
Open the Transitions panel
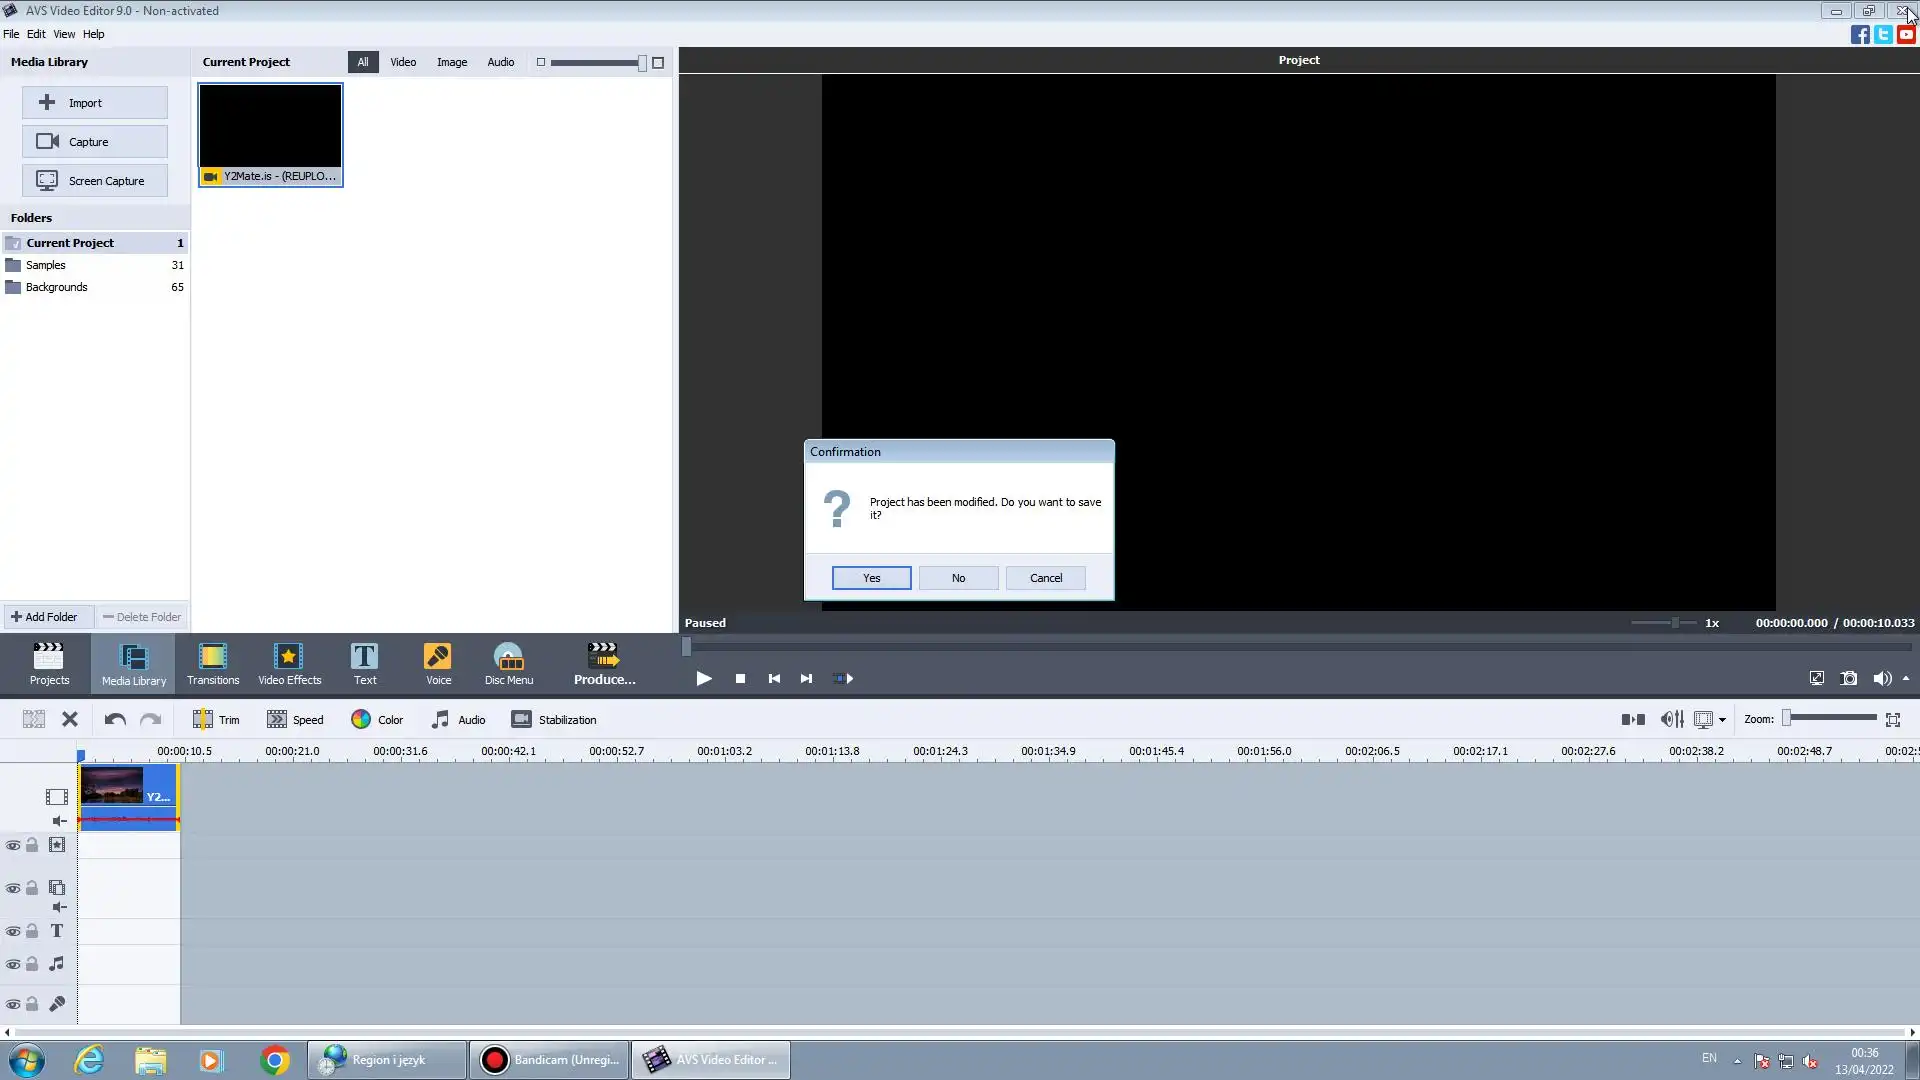click(213, 664)
